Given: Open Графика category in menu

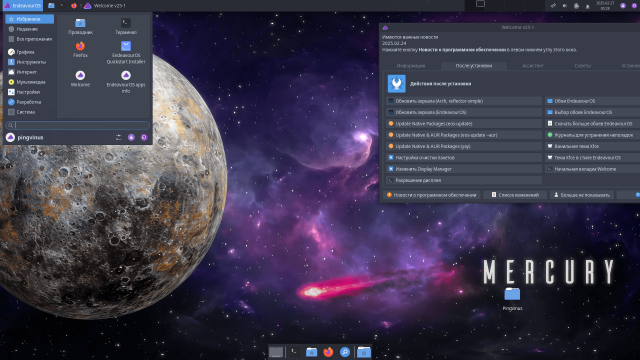Looking at the screenshot, I should [x=29, y=52].
